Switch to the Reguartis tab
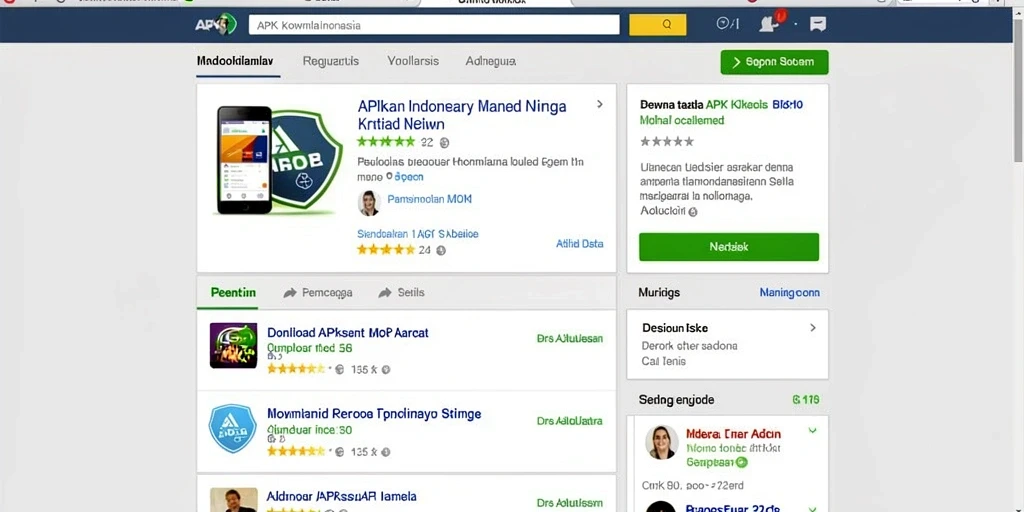Screen dimensions: 1024x512 [330, 61]
